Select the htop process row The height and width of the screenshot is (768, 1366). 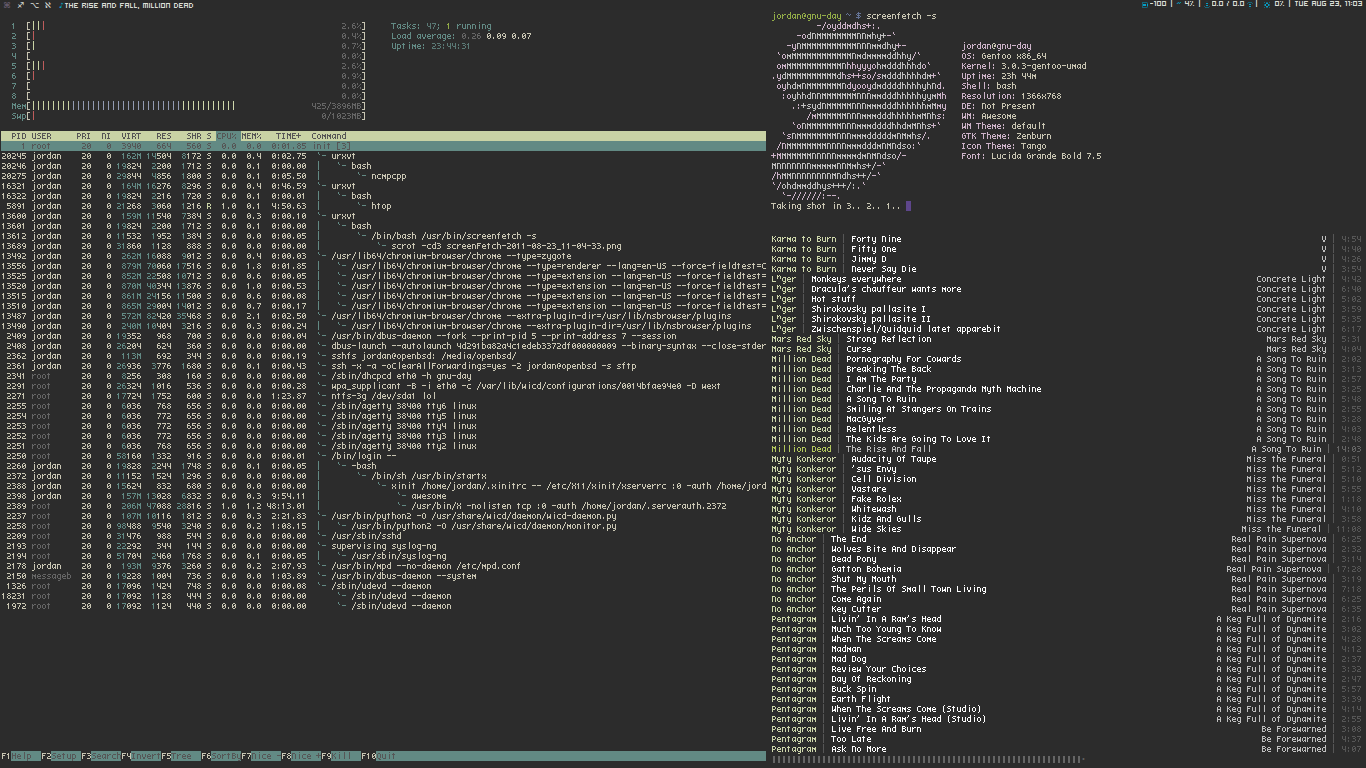pos(383,206)
